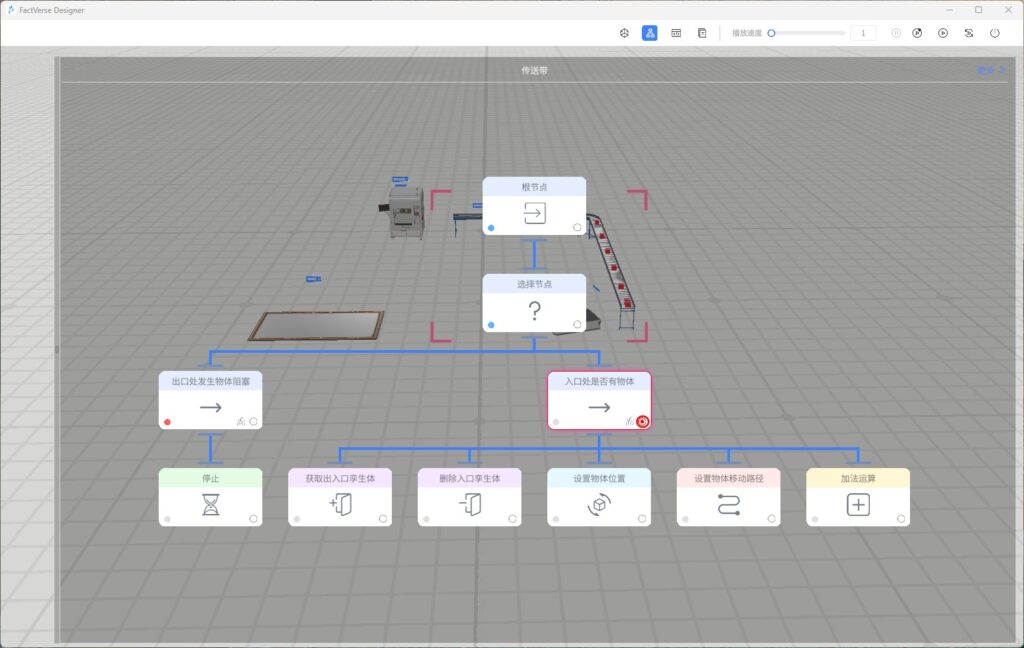
Task: Click the 传送带 panel title
Action: coord(534,71)
